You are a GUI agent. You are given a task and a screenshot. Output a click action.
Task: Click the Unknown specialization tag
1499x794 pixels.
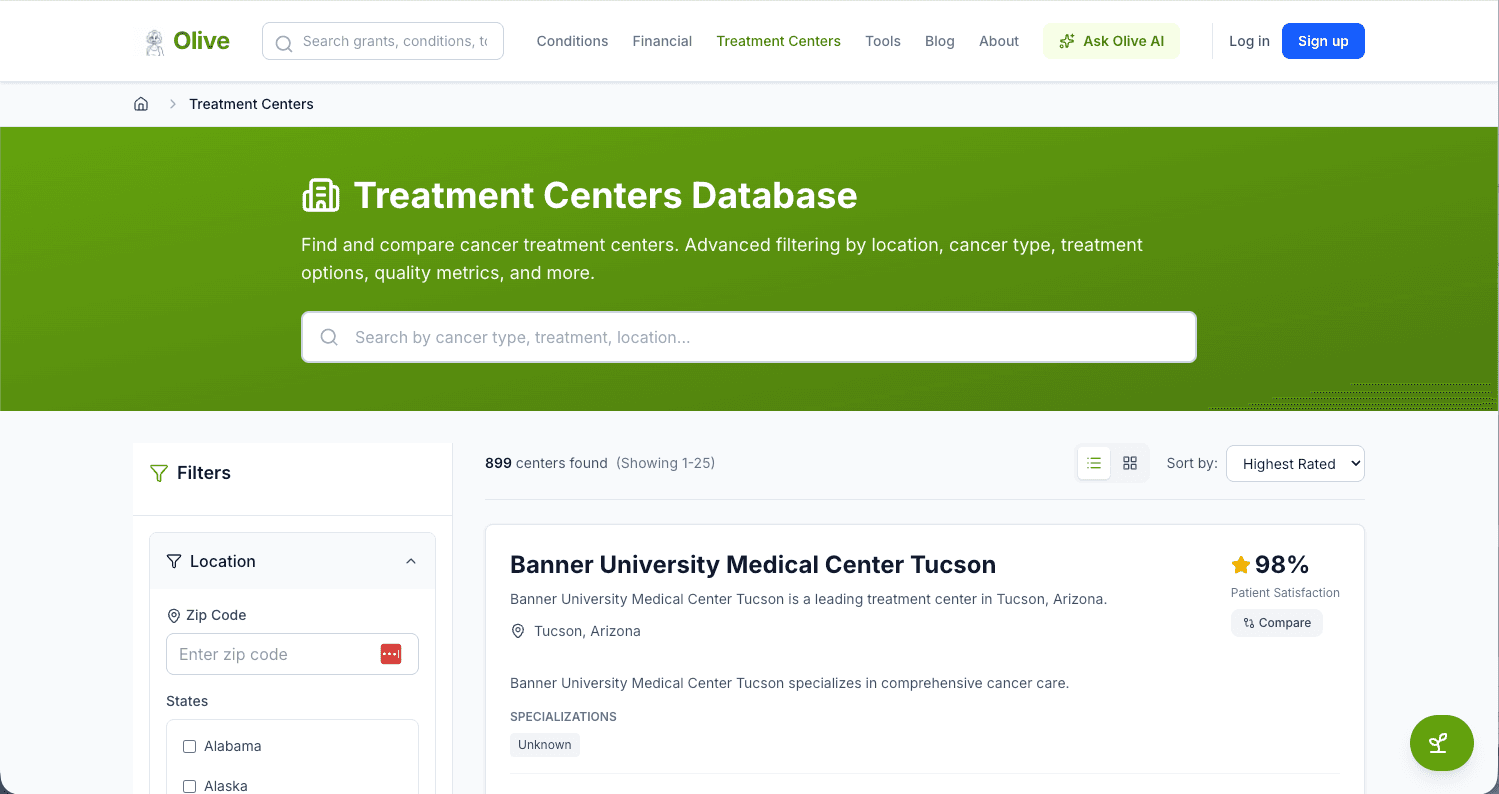545,745
